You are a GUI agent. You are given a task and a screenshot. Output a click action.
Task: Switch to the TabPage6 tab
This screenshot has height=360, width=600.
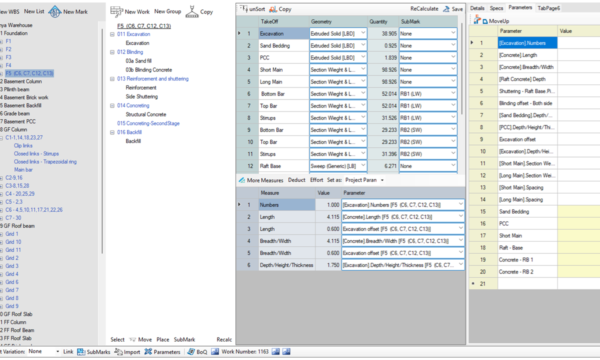pos(549,8)
